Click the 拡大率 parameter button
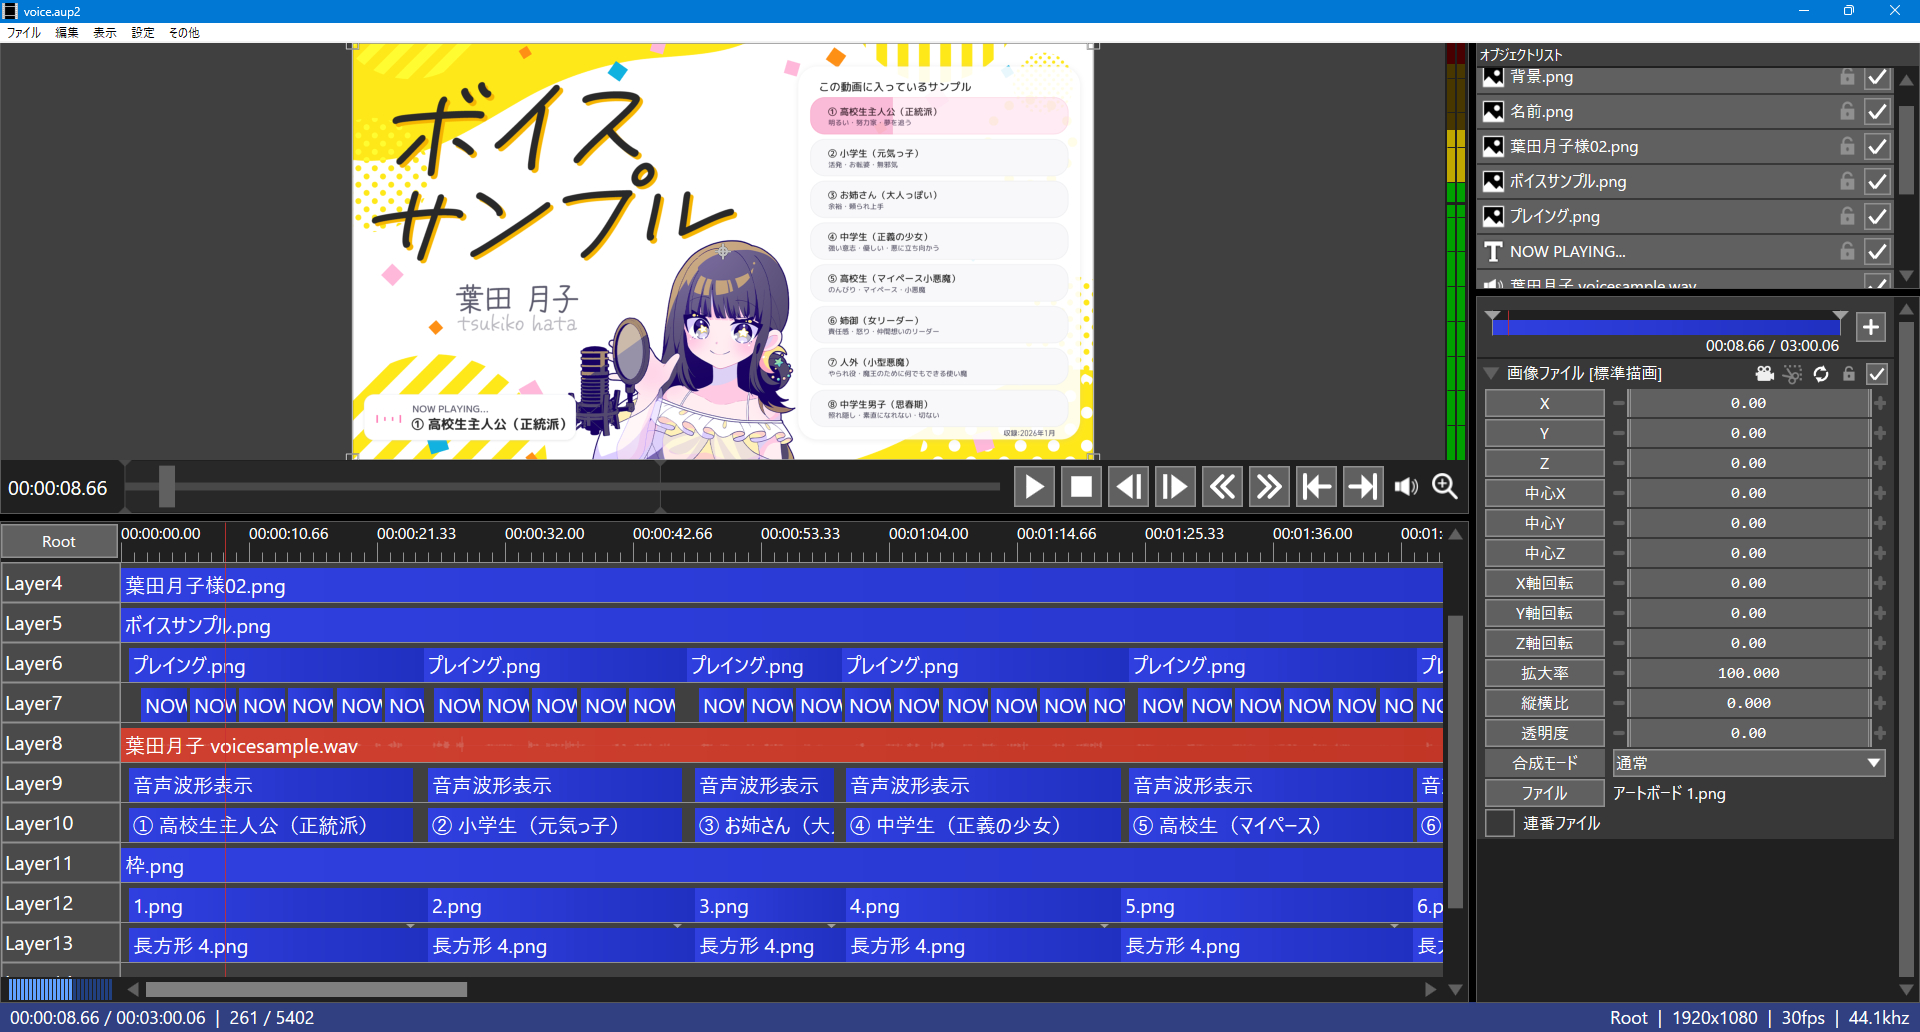 point(1544,673)
